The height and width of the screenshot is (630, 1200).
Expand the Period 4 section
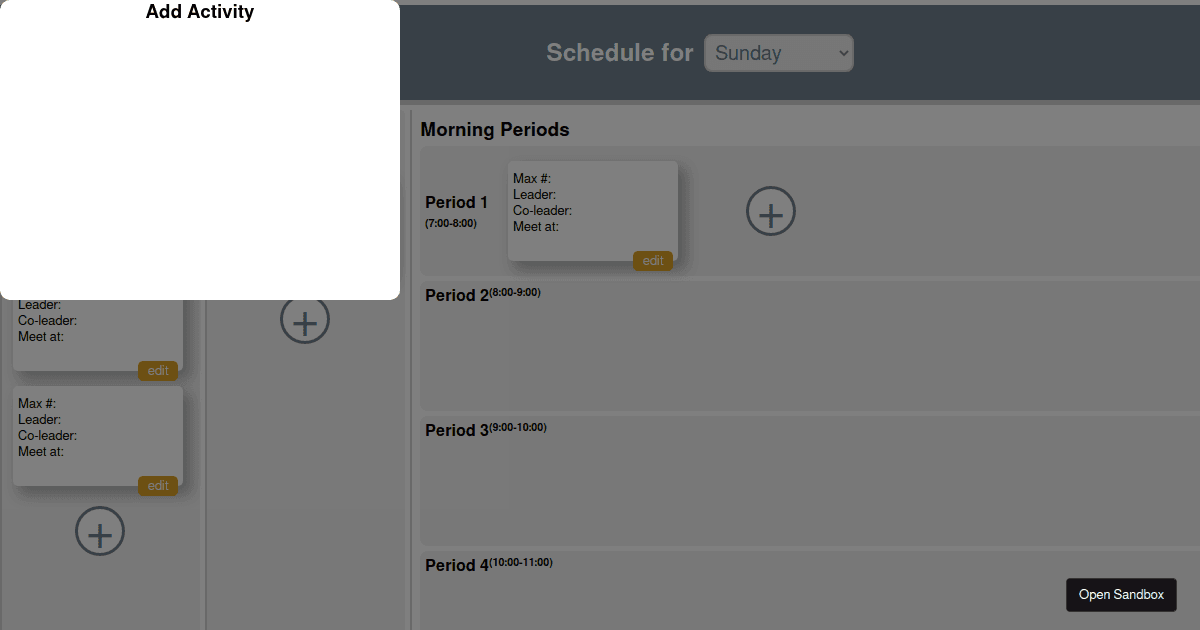pos(457,565)
